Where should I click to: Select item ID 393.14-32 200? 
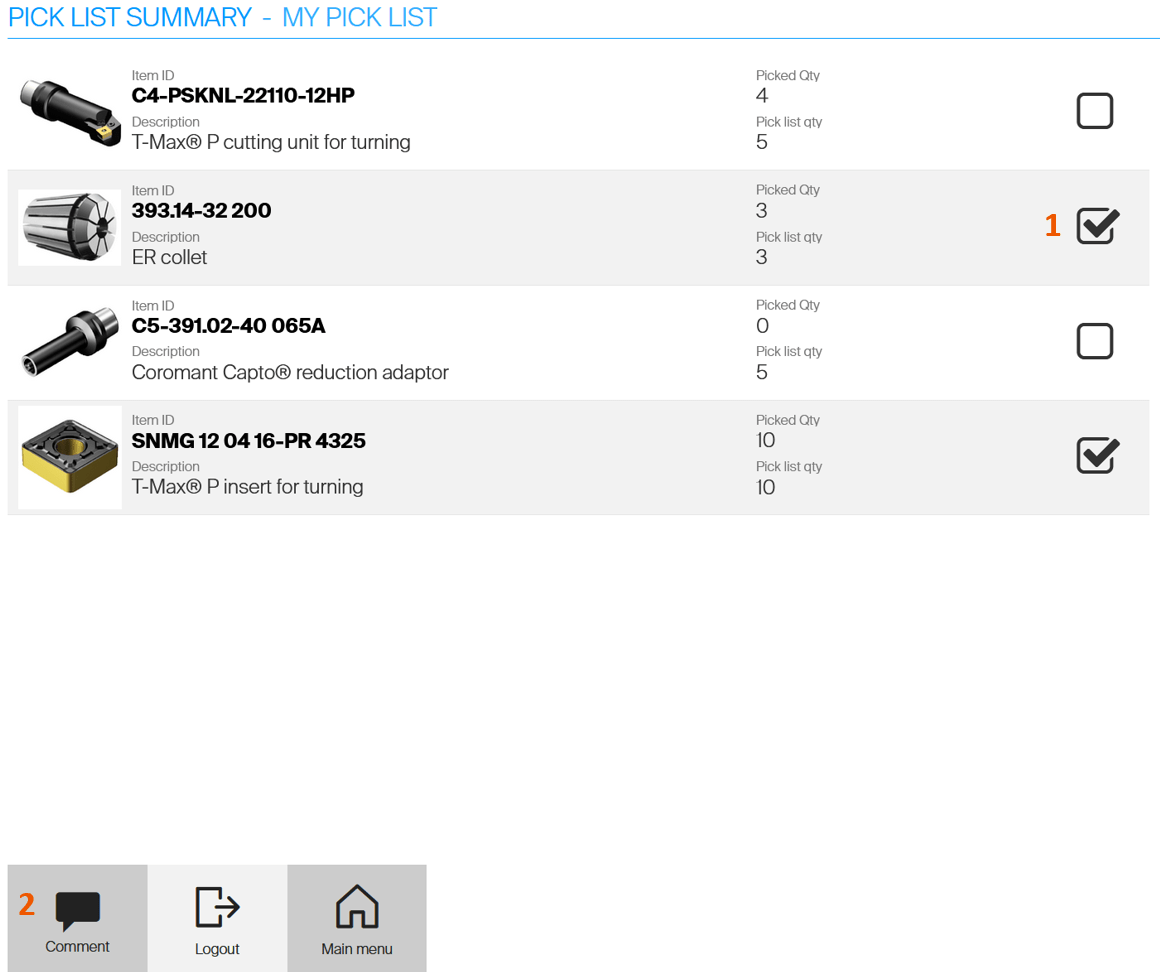pyautogui.click(x=201, y=211)
